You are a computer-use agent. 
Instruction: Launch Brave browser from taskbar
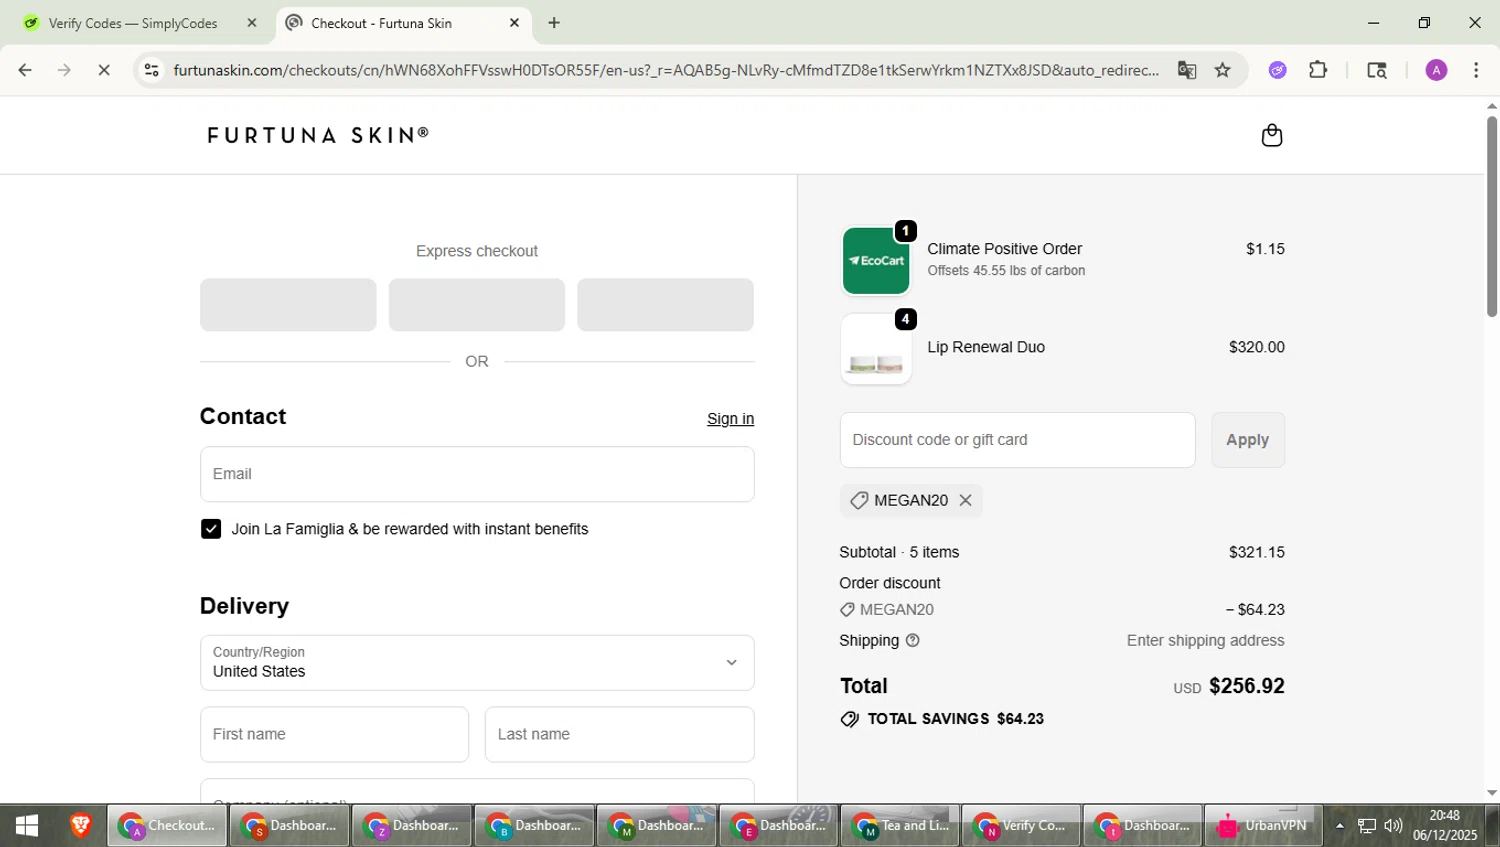[x=81, y=826]
